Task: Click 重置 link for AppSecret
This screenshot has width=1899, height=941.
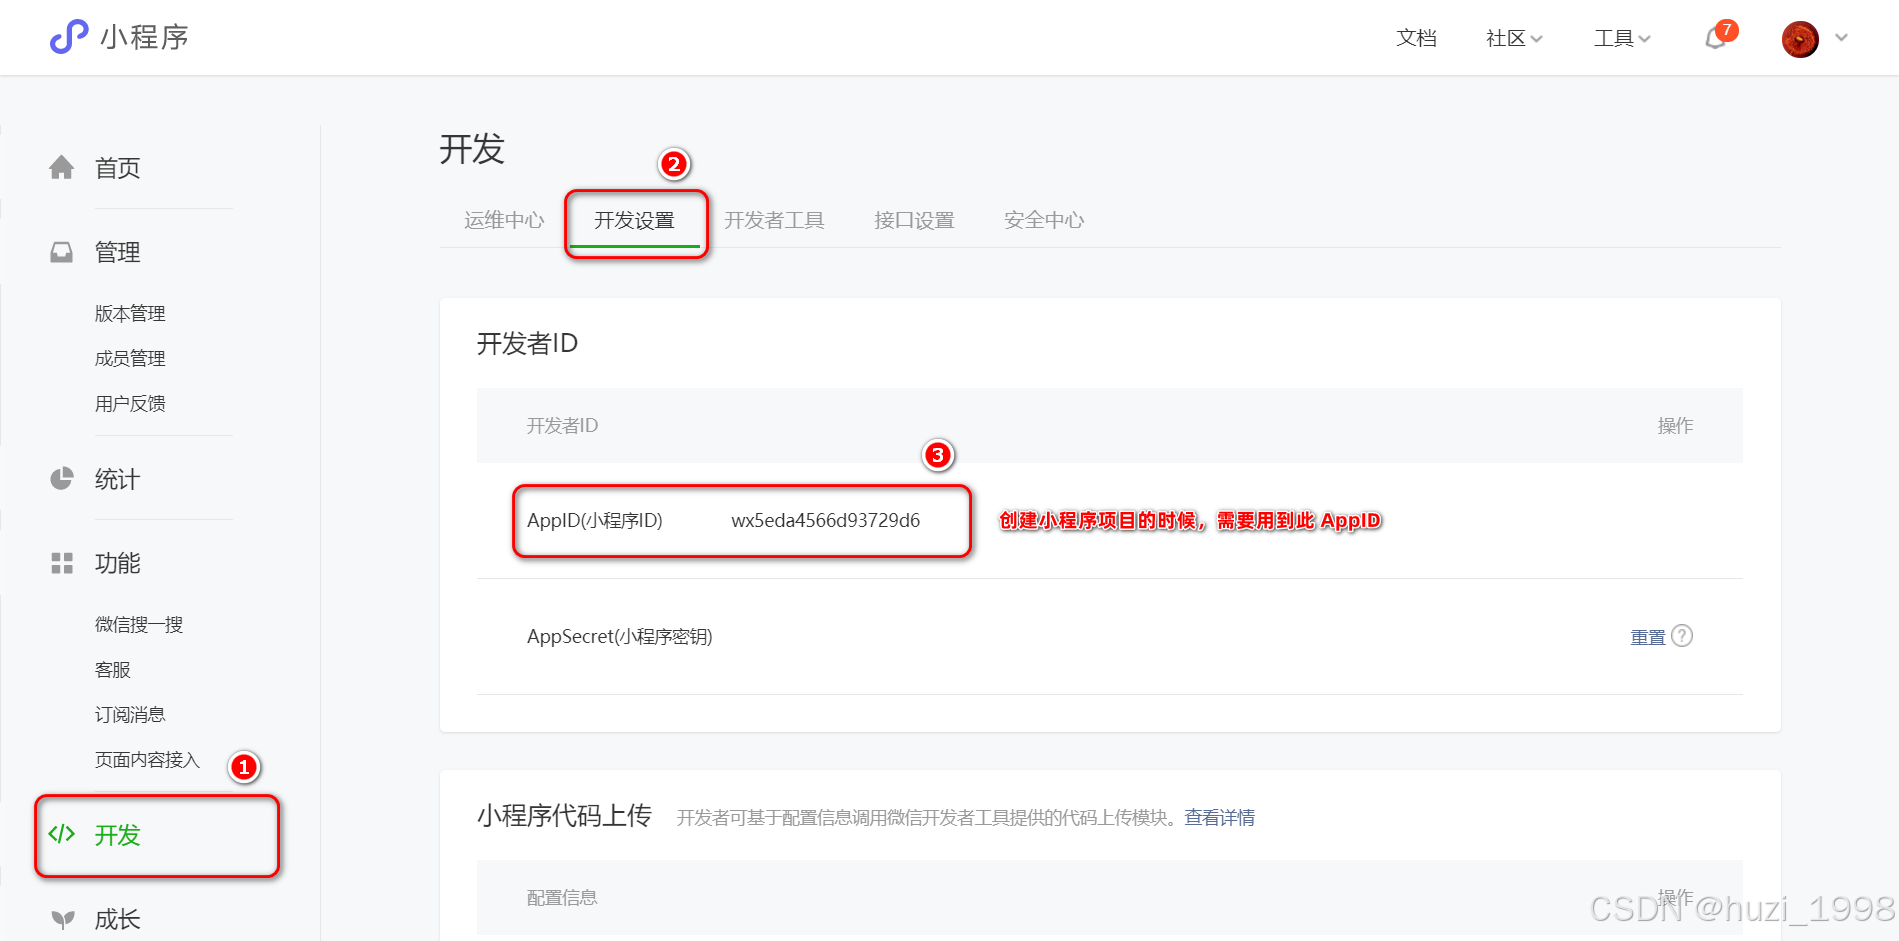Action: (x=1648, y=637)
